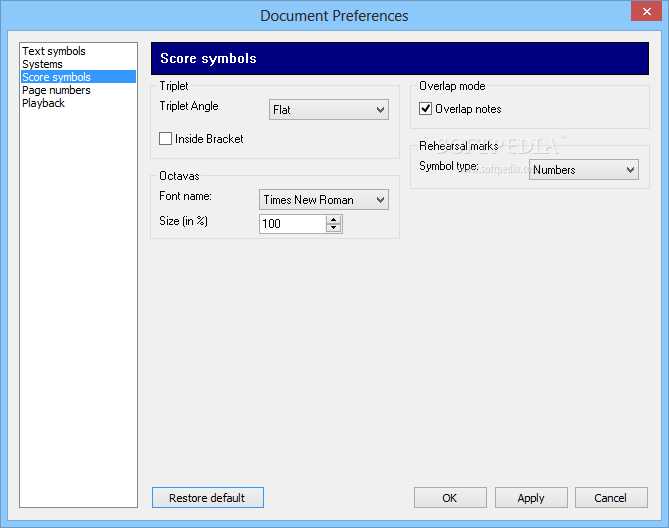This screenshot has height=528, width=669.
Task: Cancel the Document Preferences dialog
Action: [x=611, y=498]
